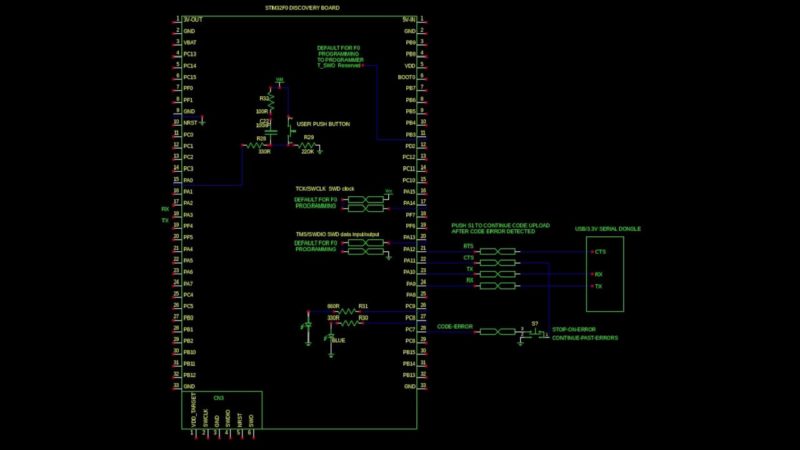Click the solder jumper on the RTS line
The width and height of the screenshot is (800, 450).
click(497, 252)
